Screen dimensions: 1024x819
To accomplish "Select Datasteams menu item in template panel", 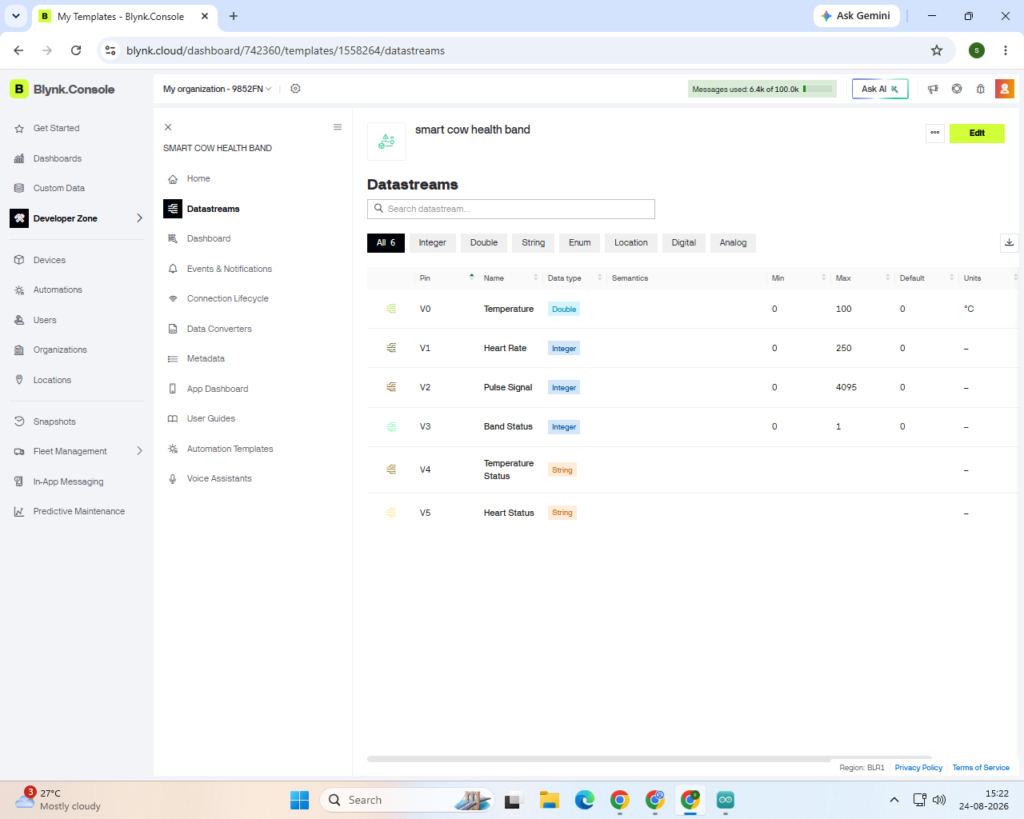I will [213, 209].
